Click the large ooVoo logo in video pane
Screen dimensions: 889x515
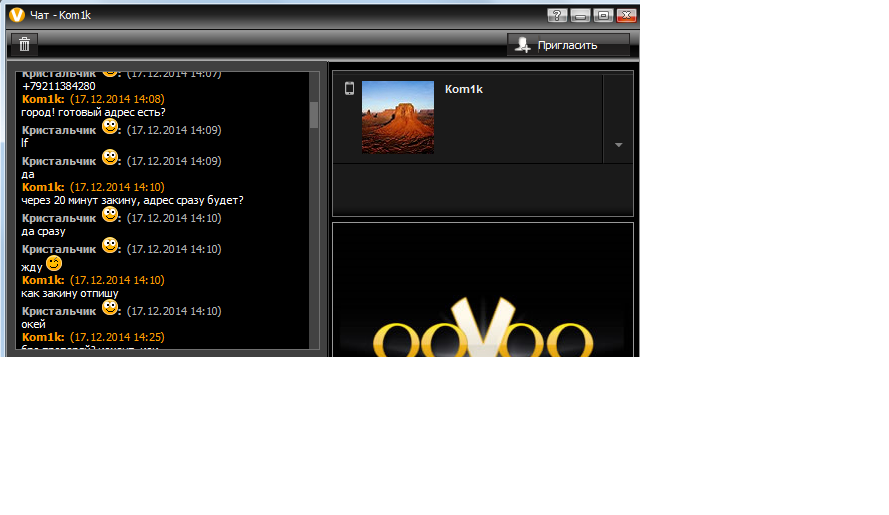[483, 329]
